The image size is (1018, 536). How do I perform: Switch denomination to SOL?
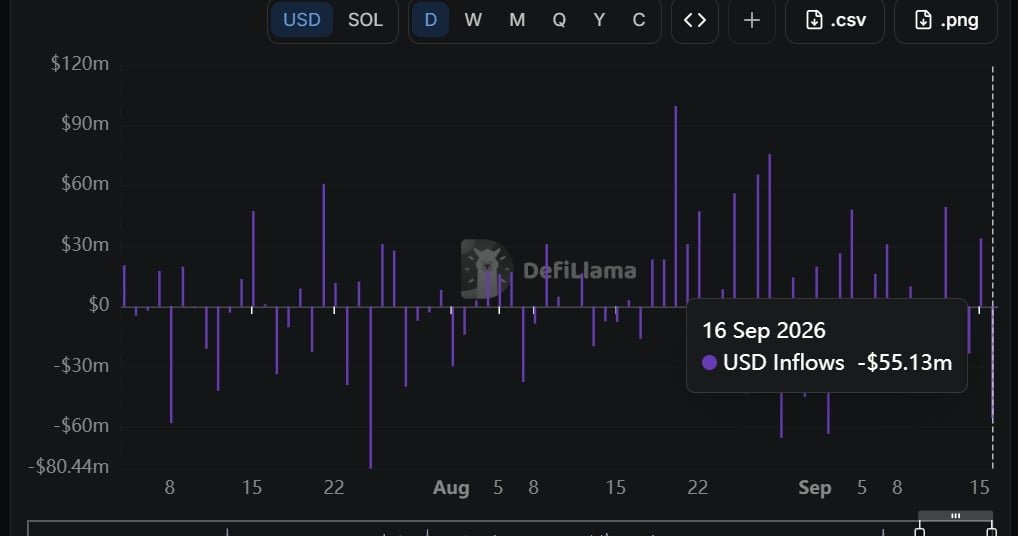coord(366,19)
